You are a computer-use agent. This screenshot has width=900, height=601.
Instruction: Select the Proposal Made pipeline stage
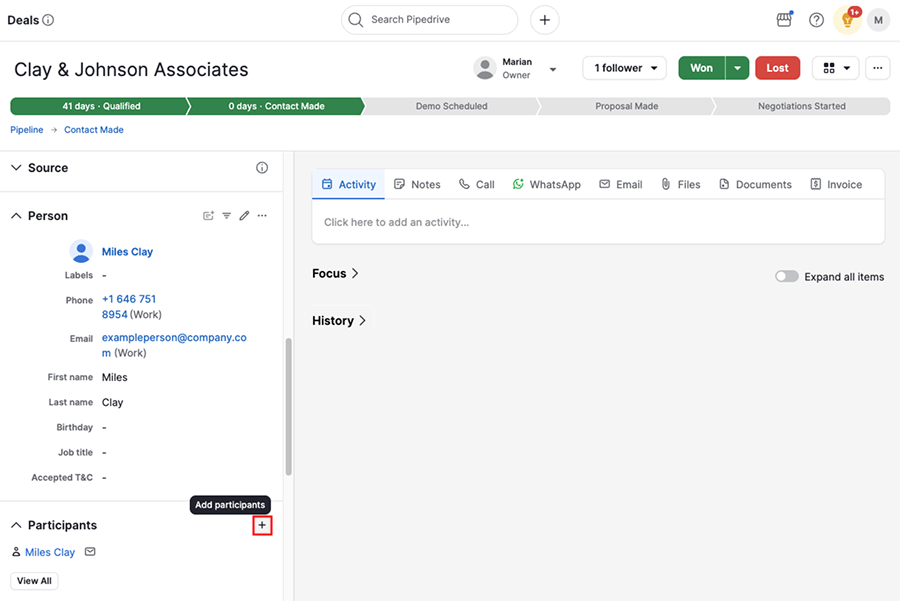click(x=626, y=106)
